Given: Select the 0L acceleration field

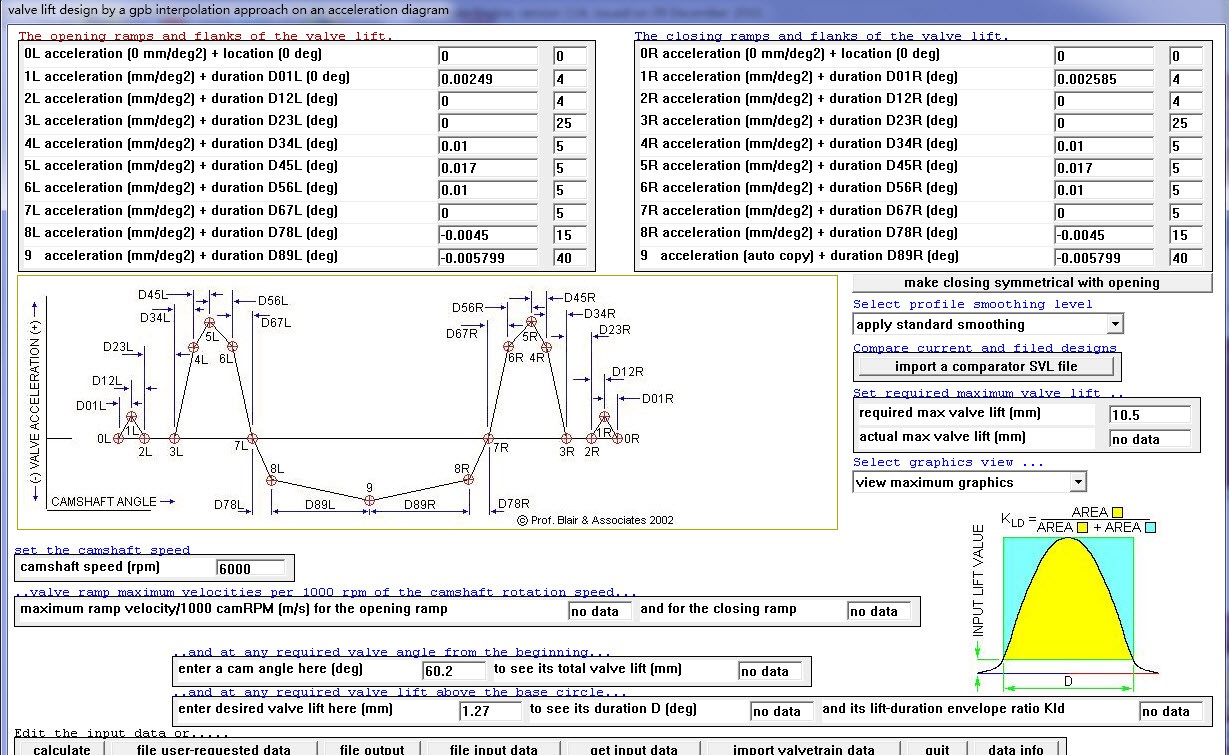Looking at the screenshot, I should click(x=488, y=56).
